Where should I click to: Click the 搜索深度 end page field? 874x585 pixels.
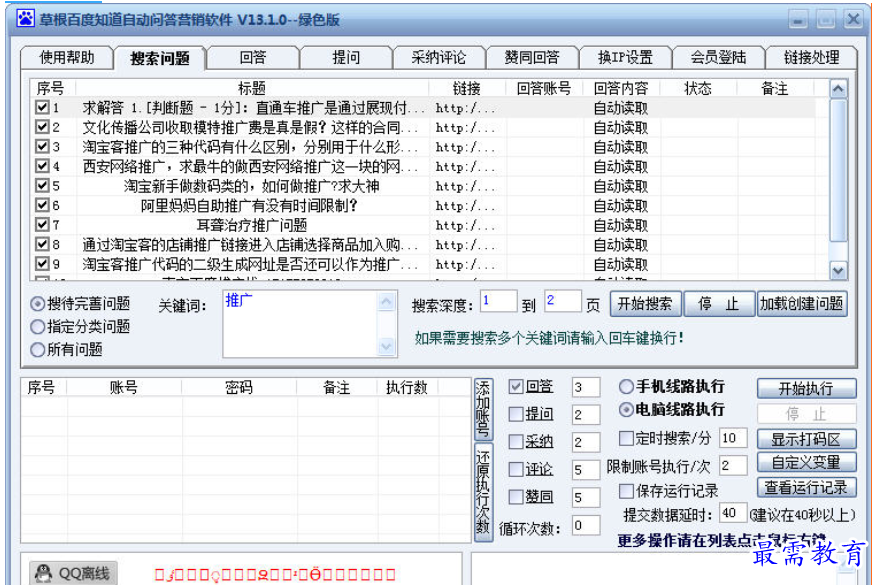pos(563,301)
